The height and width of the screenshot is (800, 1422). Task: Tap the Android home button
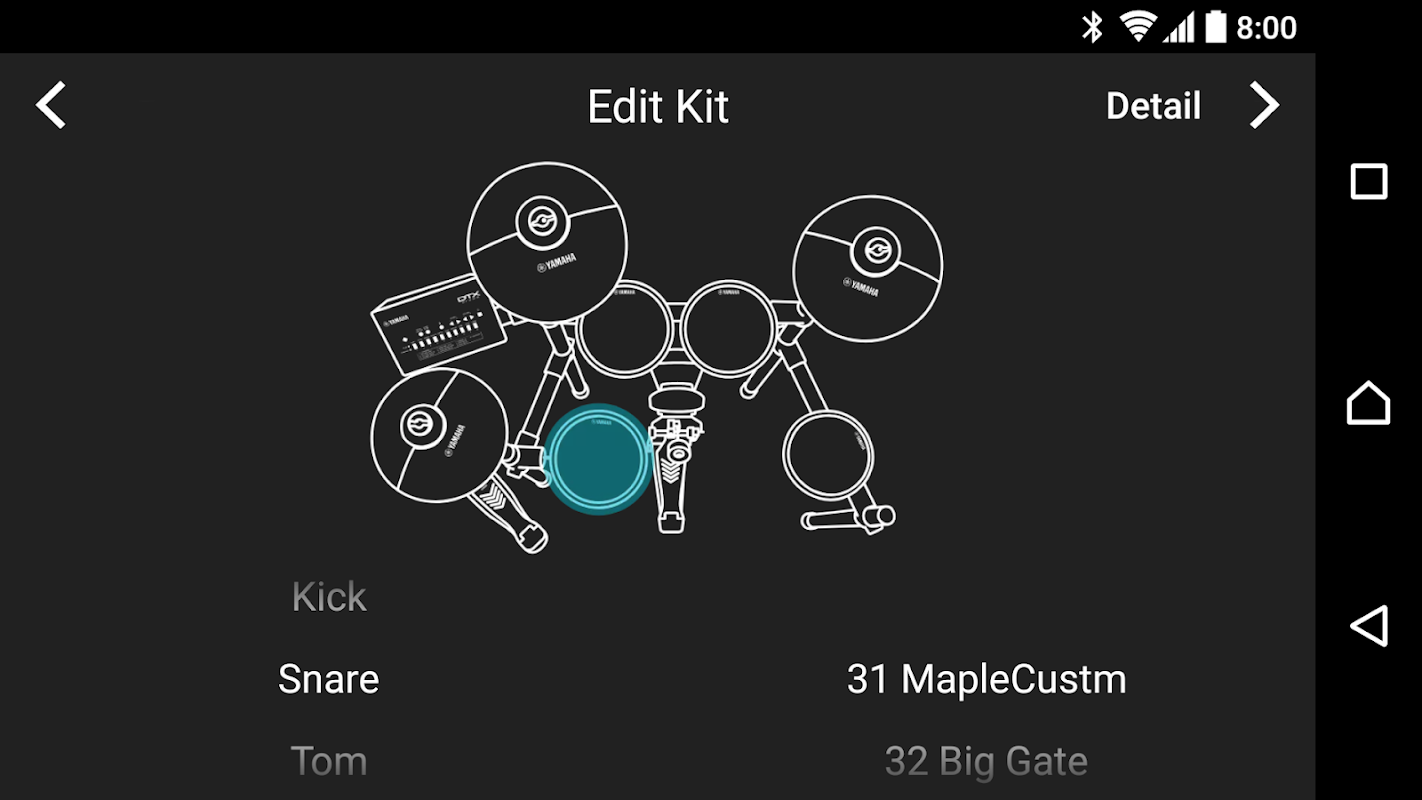(1369, 403)
